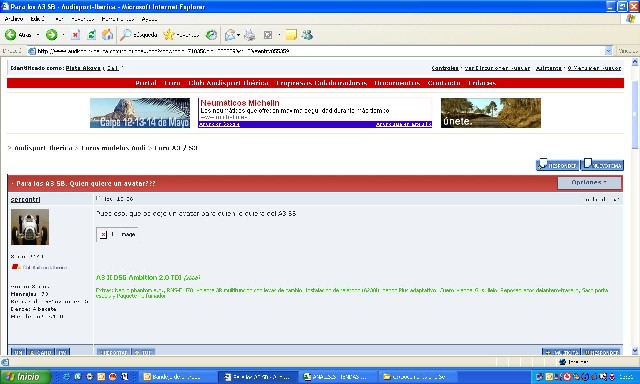Open the Mail icon dropdown arrow
Viewport: 640px width, 384px height.
point(238,35)
